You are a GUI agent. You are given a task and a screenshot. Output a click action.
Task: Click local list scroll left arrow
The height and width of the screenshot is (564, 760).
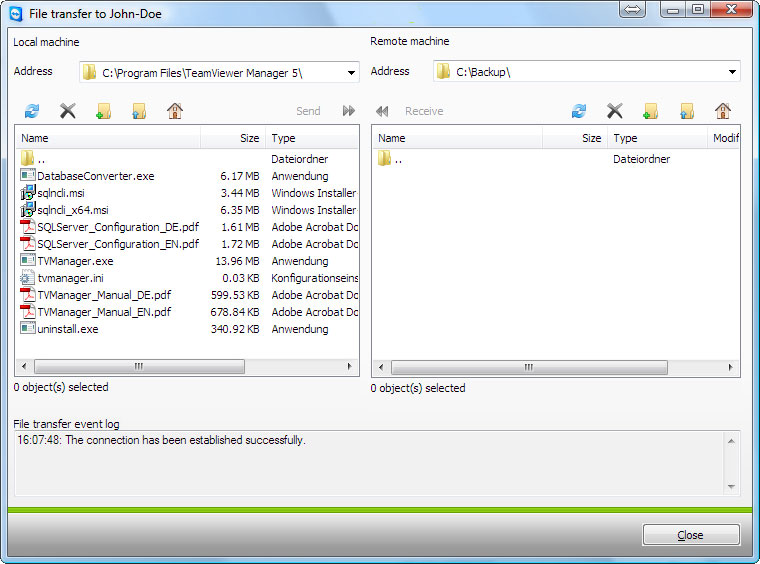pyautogui.click(x=24, y=366)
